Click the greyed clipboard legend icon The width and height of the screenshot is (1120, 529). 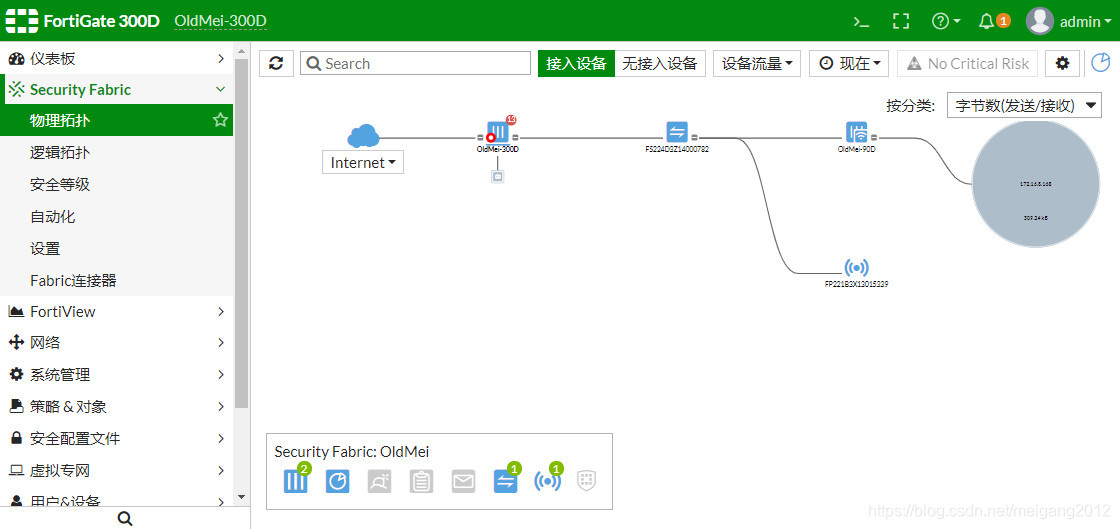[421, 481]
